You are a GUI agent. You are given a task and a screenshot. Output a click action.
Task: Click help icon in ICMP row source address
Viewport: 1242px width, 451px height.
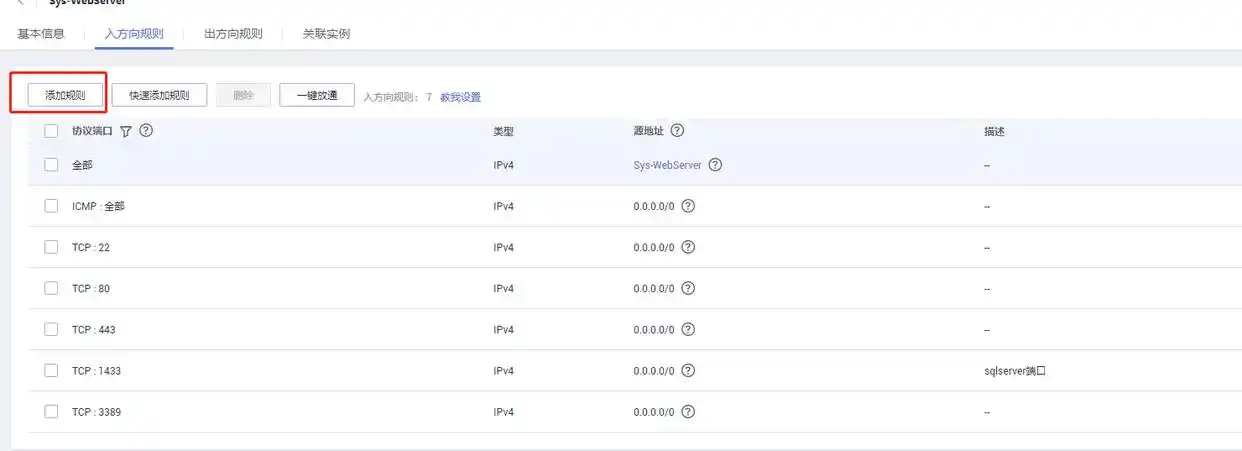point(688,206)
